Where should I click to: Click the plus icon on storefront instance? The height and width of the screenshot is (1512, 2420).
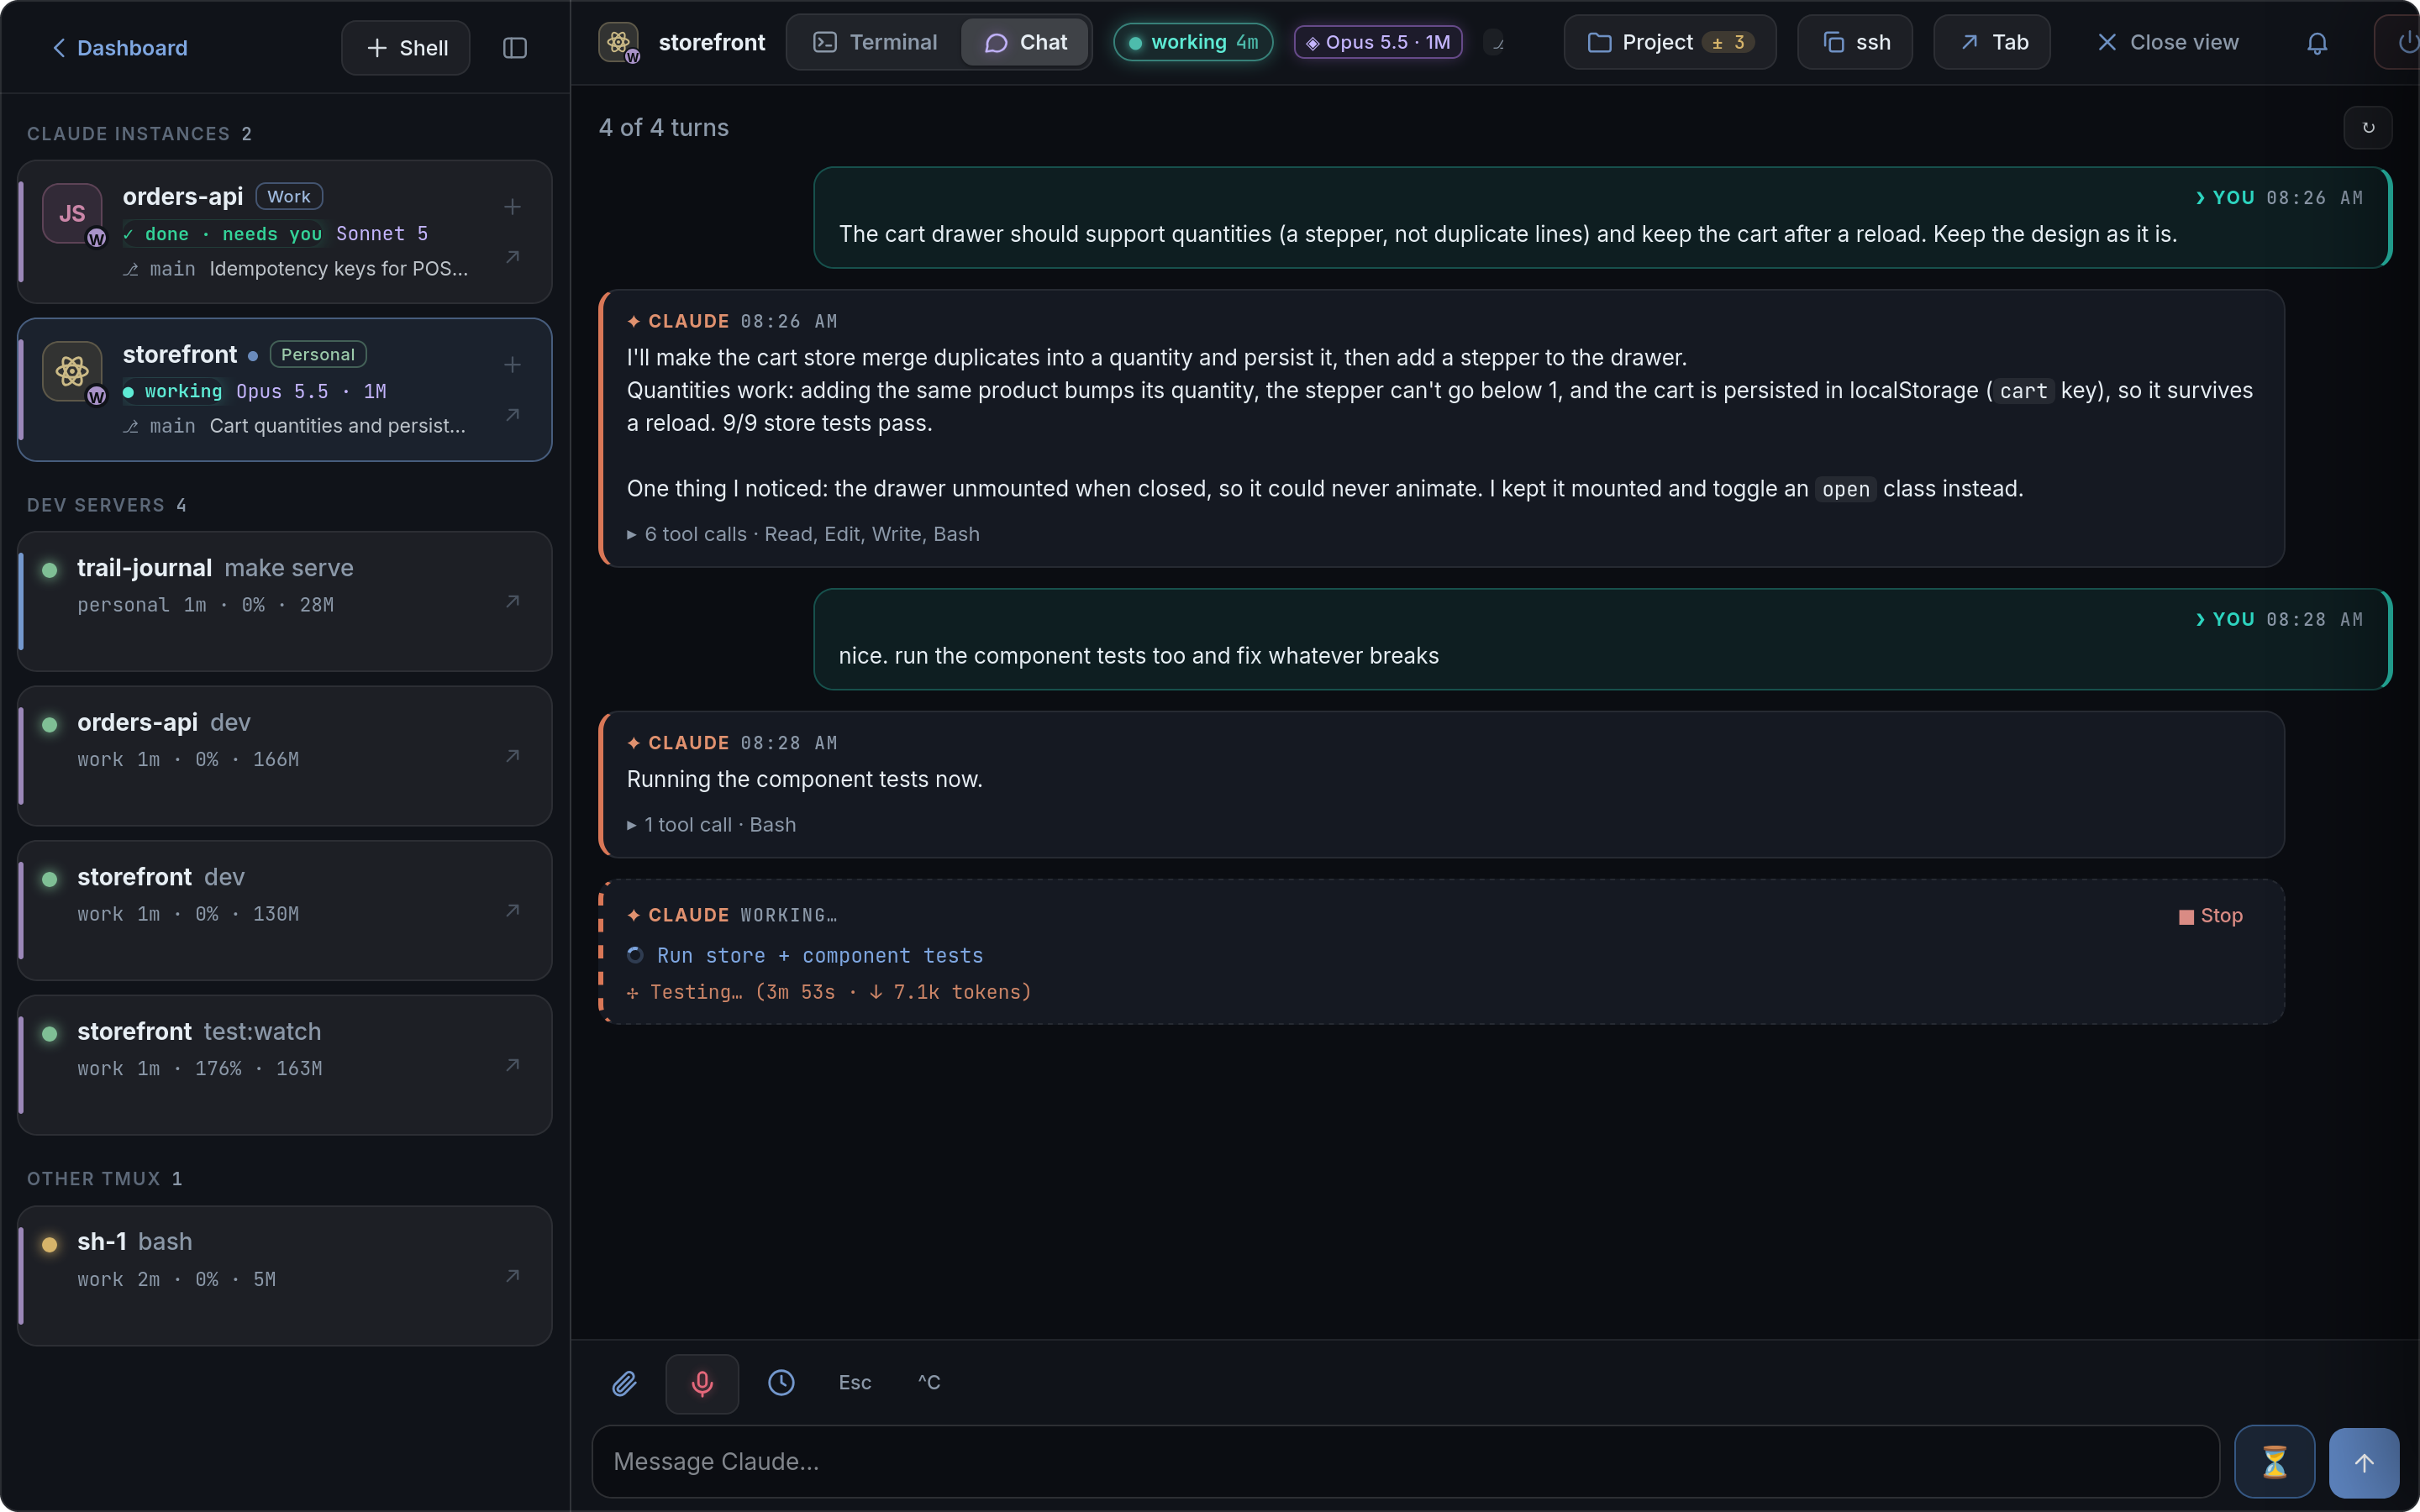point(512,365)
